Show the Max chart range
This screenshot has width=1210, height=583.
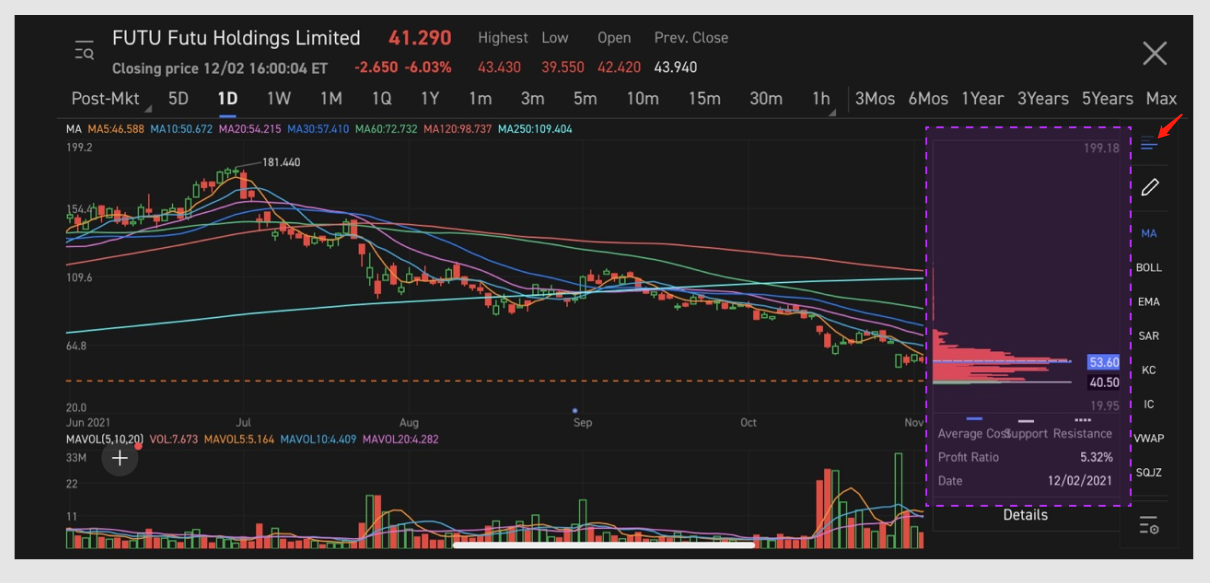click(1161, 99)
